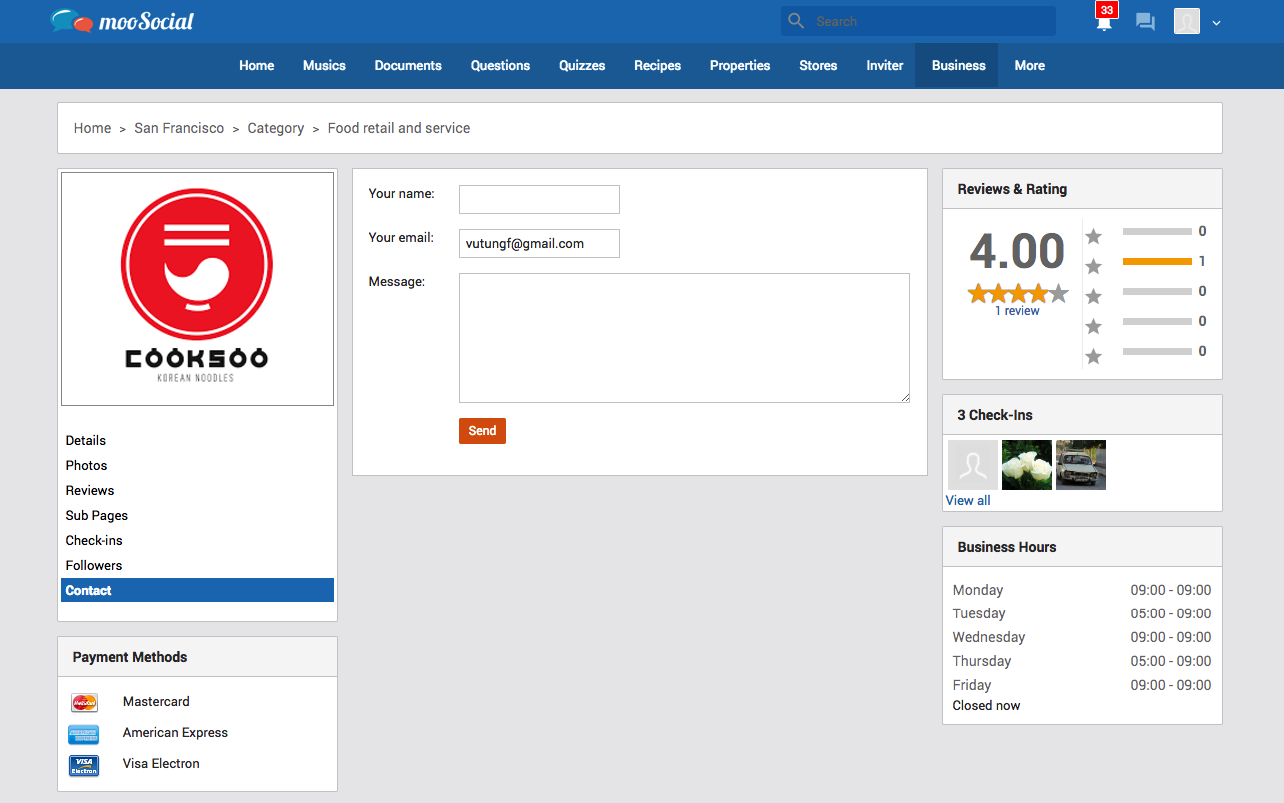The image size is (1284, 803).
Task: Click View all check-ins link
Action: tap(968, 500)
